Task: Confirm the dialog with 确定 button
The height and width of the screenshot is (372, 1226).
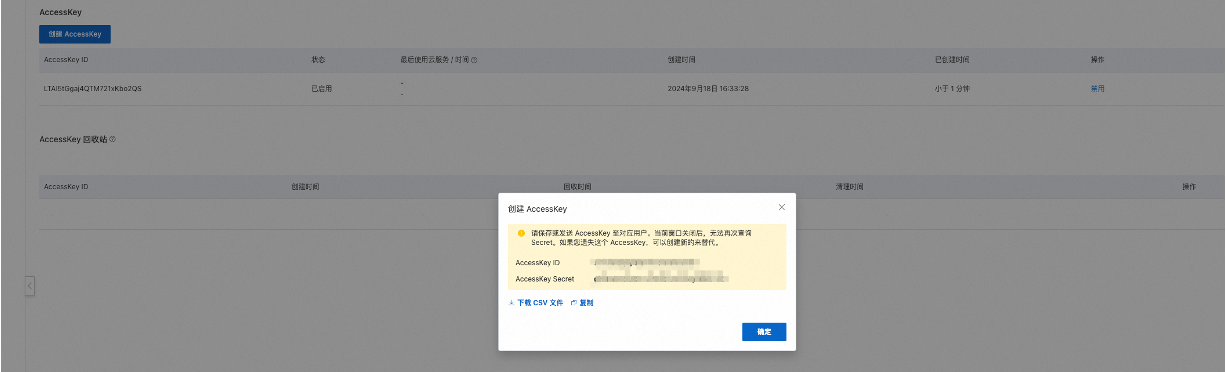Action: pos(764,331)
